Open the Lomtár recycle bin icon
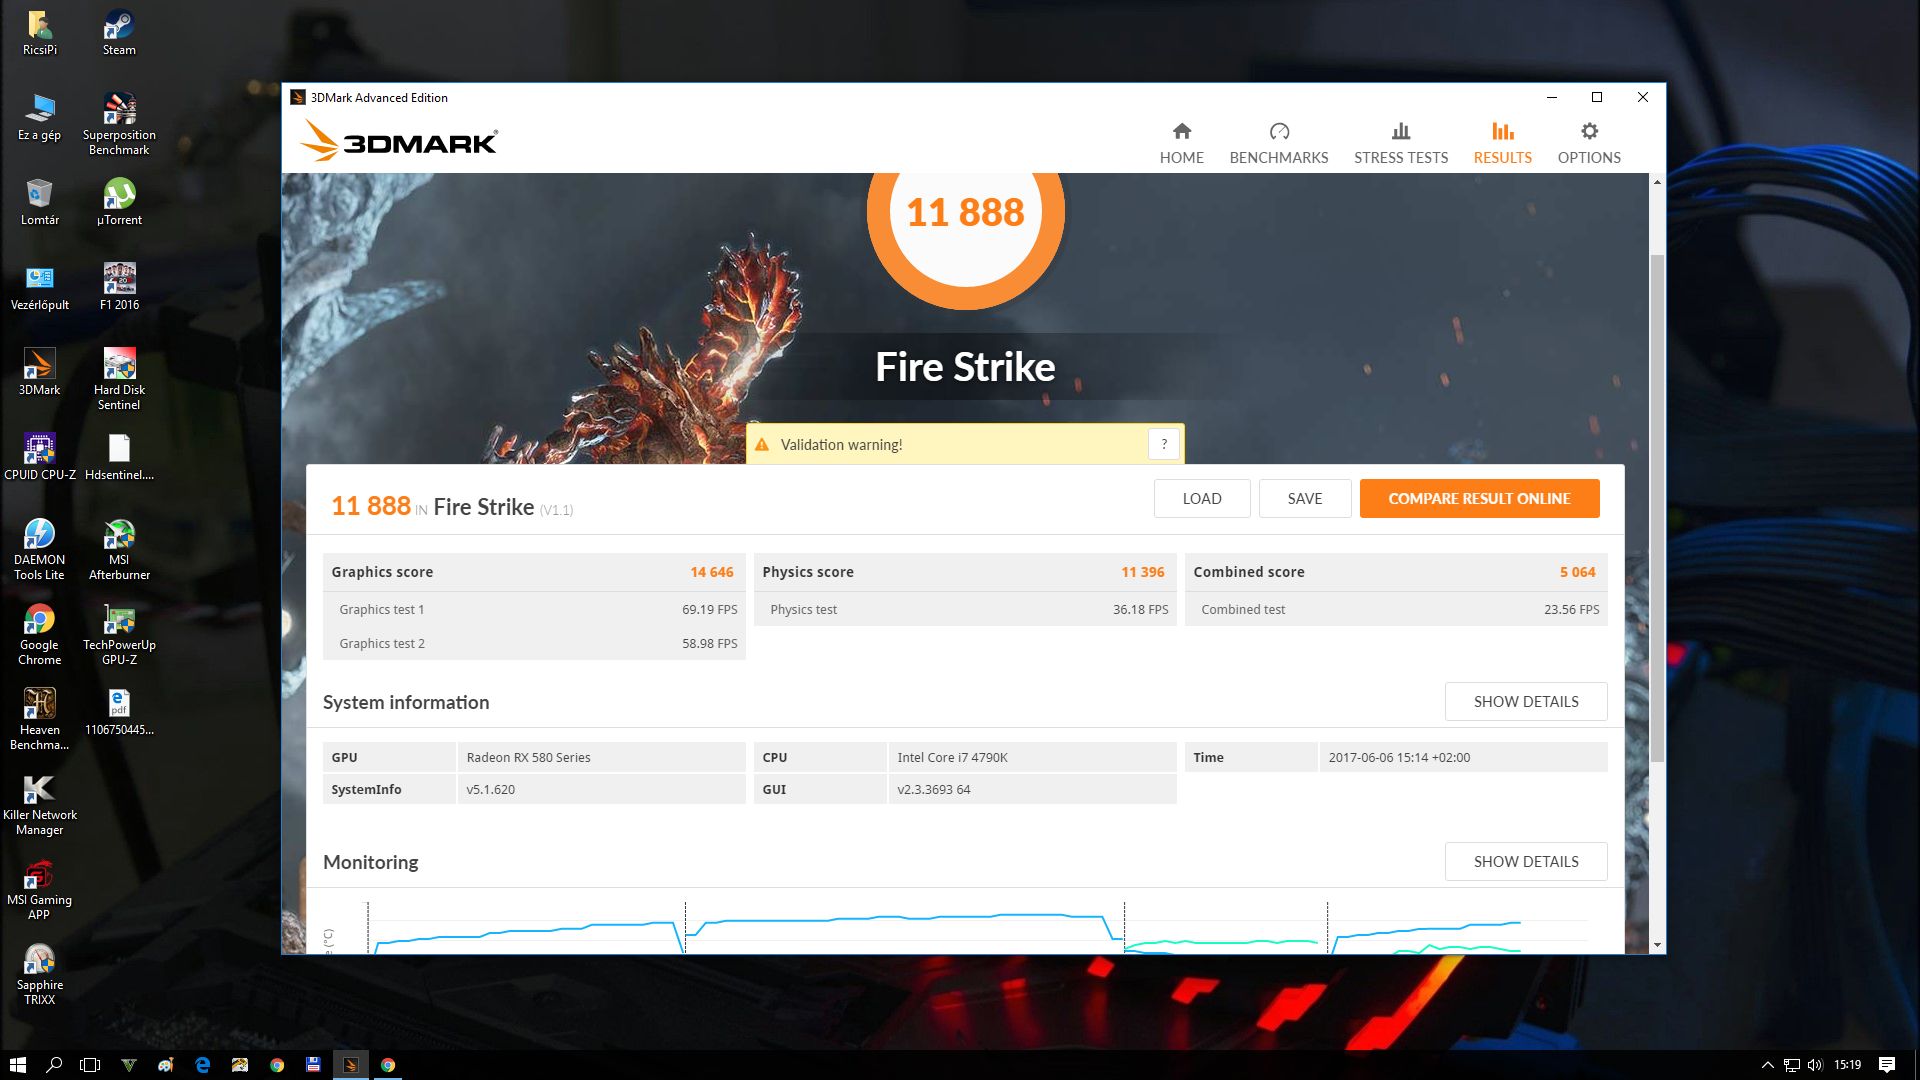 click(x=39, y=202)
